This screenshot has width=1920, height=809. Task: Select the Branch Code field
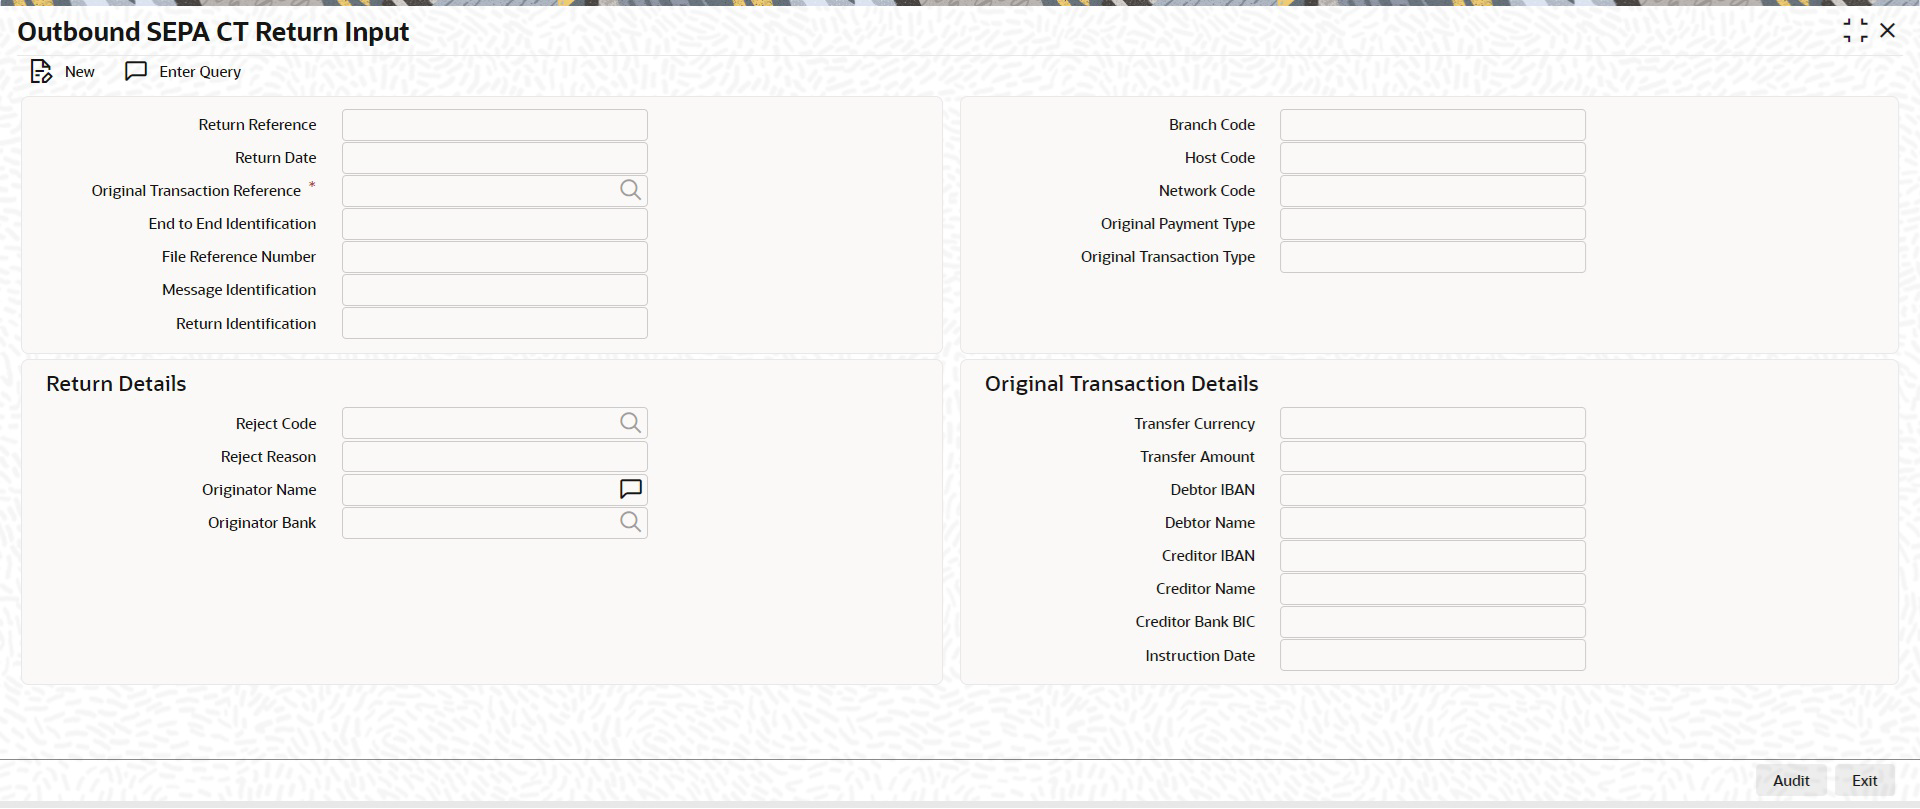[1433, 125]
